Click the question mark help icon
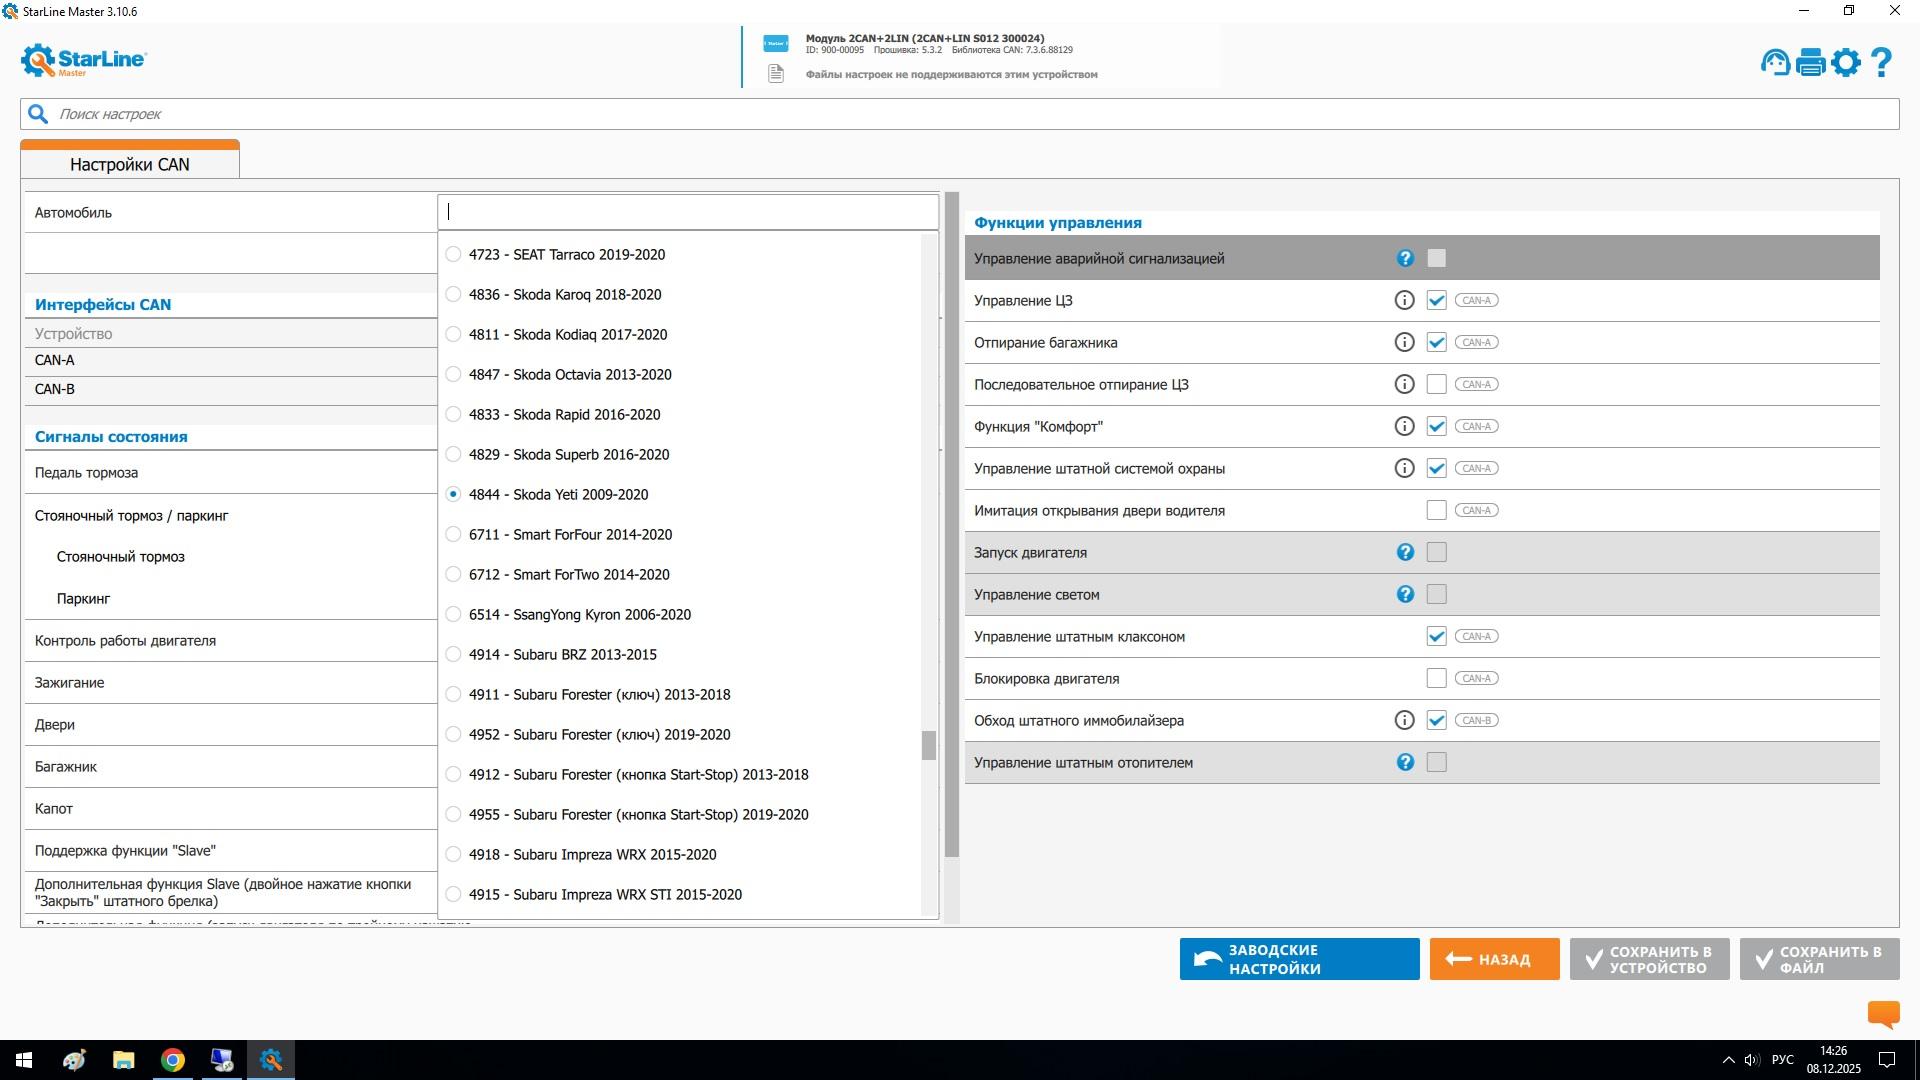The width and height of the screenshot is (1920, 1080). point(1881,63)
